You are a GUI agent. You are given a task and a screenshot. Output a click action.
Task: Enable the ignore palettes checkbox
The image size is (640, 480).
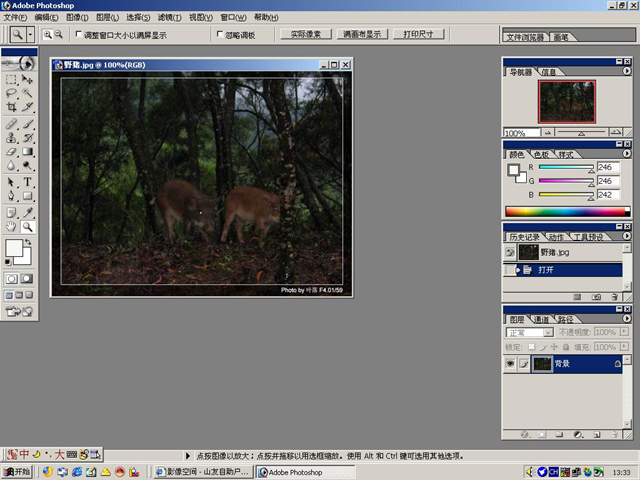click(x=220, y=34)
